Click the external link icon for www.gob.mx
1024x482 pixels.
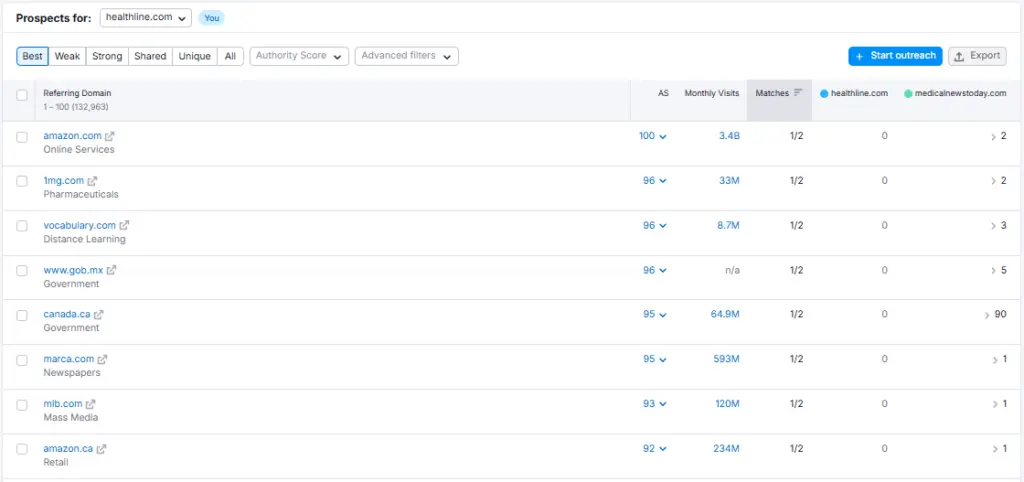[112, 270]
